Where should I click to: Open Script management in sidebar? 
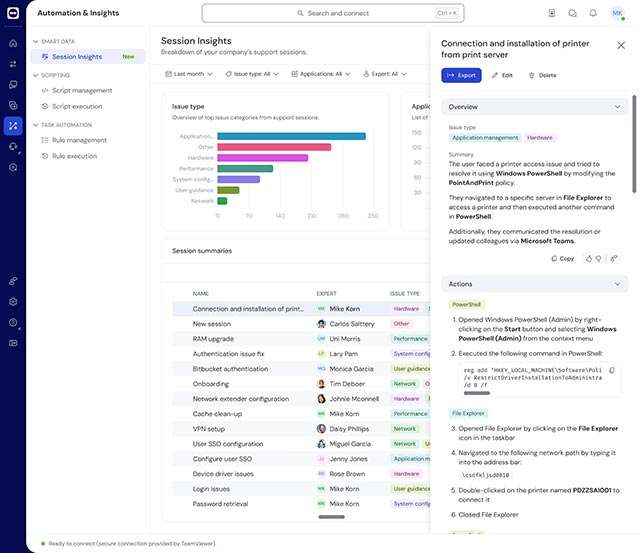click(82, 90)
